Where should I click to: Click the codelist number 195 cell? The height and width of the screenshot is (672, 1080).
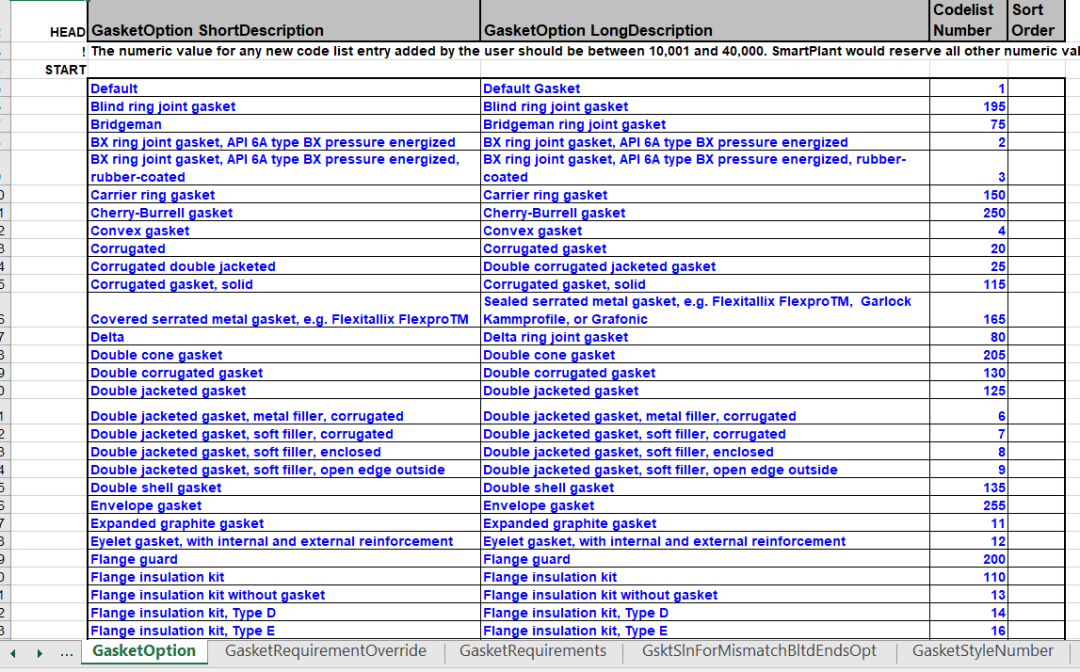point(968,106)
